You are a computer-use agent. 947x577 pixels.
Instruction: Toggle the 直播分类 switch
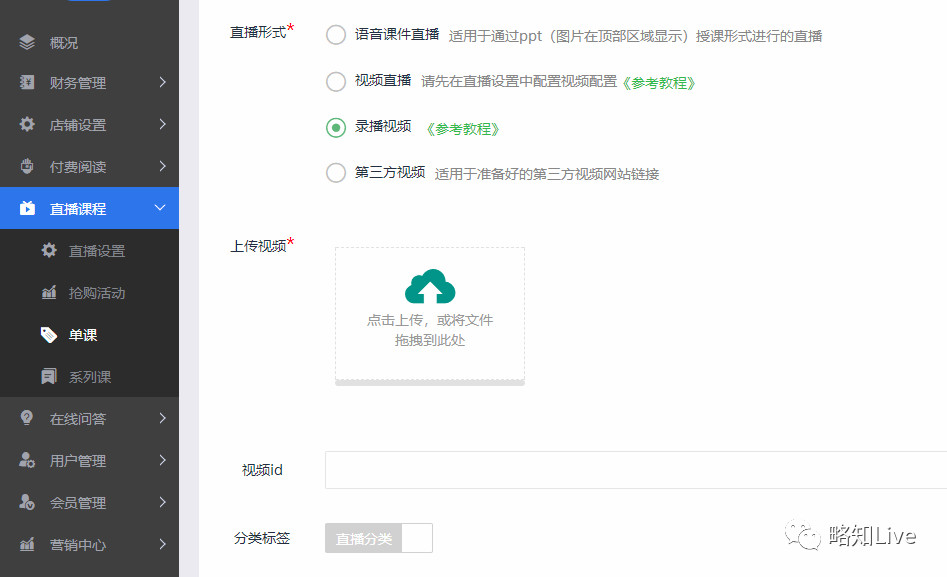(x=379, y=538)
